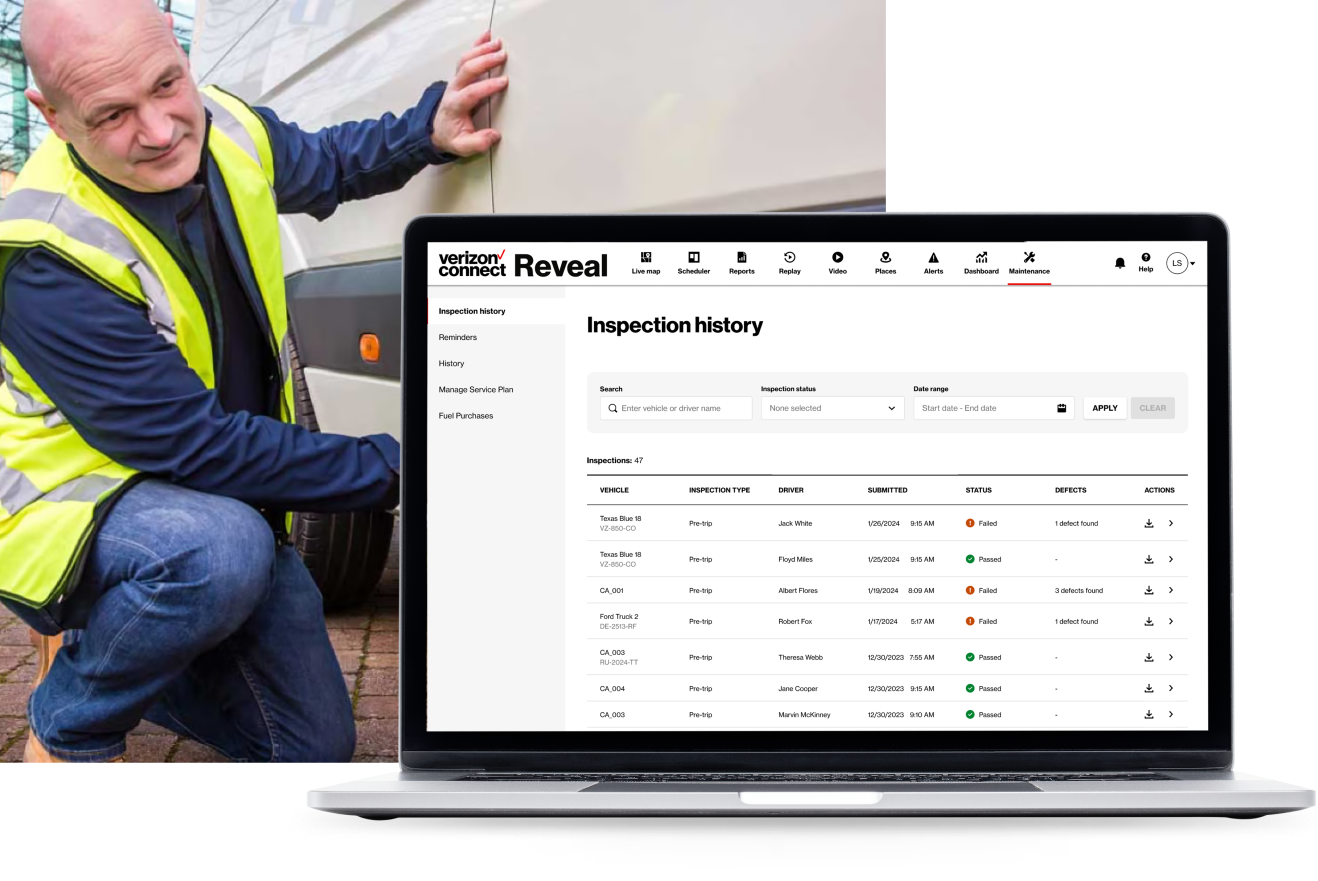Image resolution: width=1318 pixels, height=881 pixels.
Task: Click the Help icon
Action: tap(1145, 262)
